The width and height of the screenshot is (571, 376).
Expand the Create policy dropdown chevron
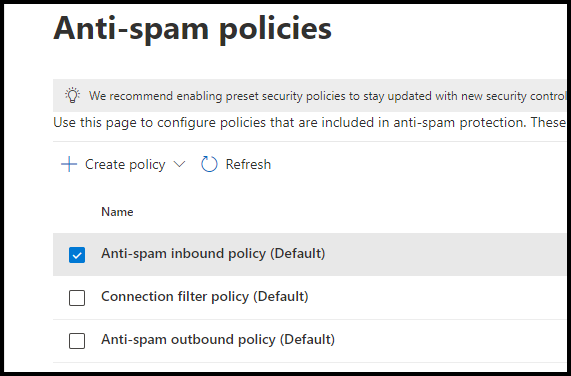(179, 164)
